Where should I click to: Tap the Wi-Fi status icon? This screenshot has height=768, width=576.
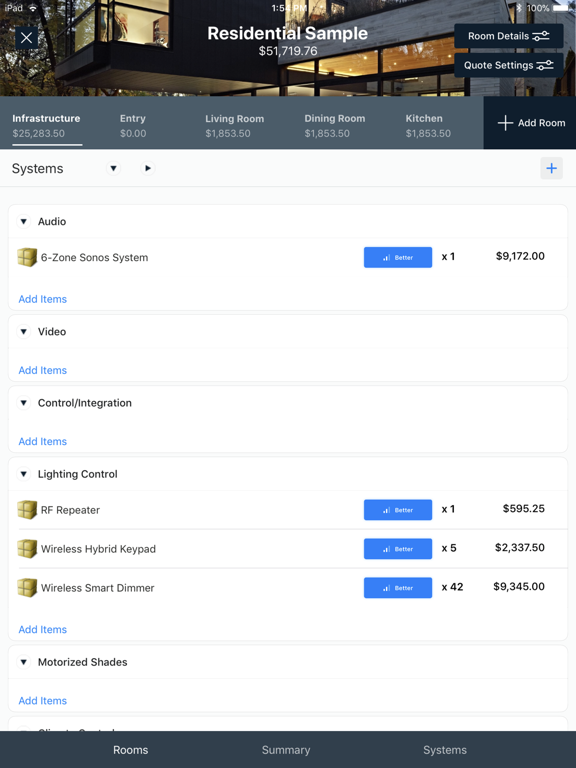click(x=33, y=8)
